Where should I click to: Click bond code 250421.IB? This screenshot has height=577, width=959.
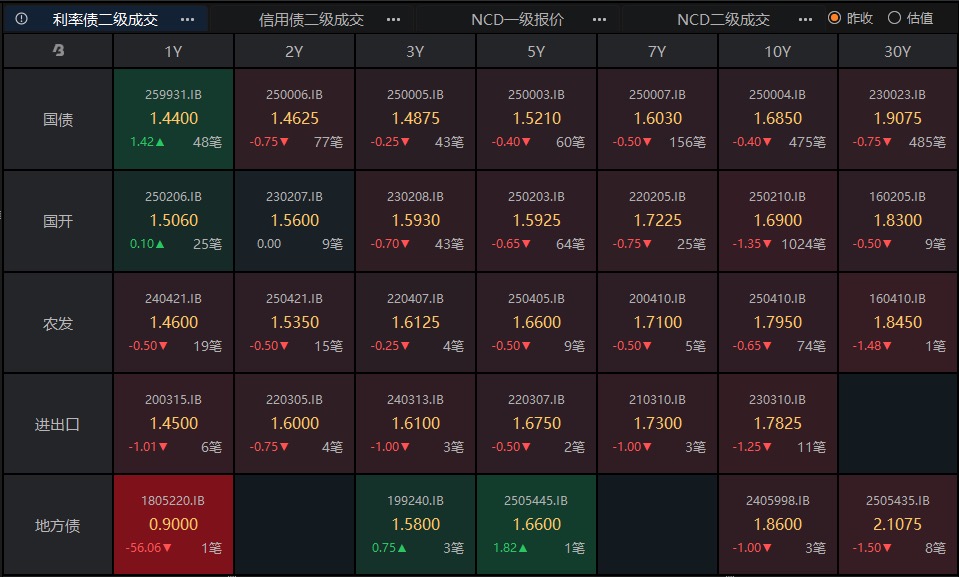(x=294, y=299)
